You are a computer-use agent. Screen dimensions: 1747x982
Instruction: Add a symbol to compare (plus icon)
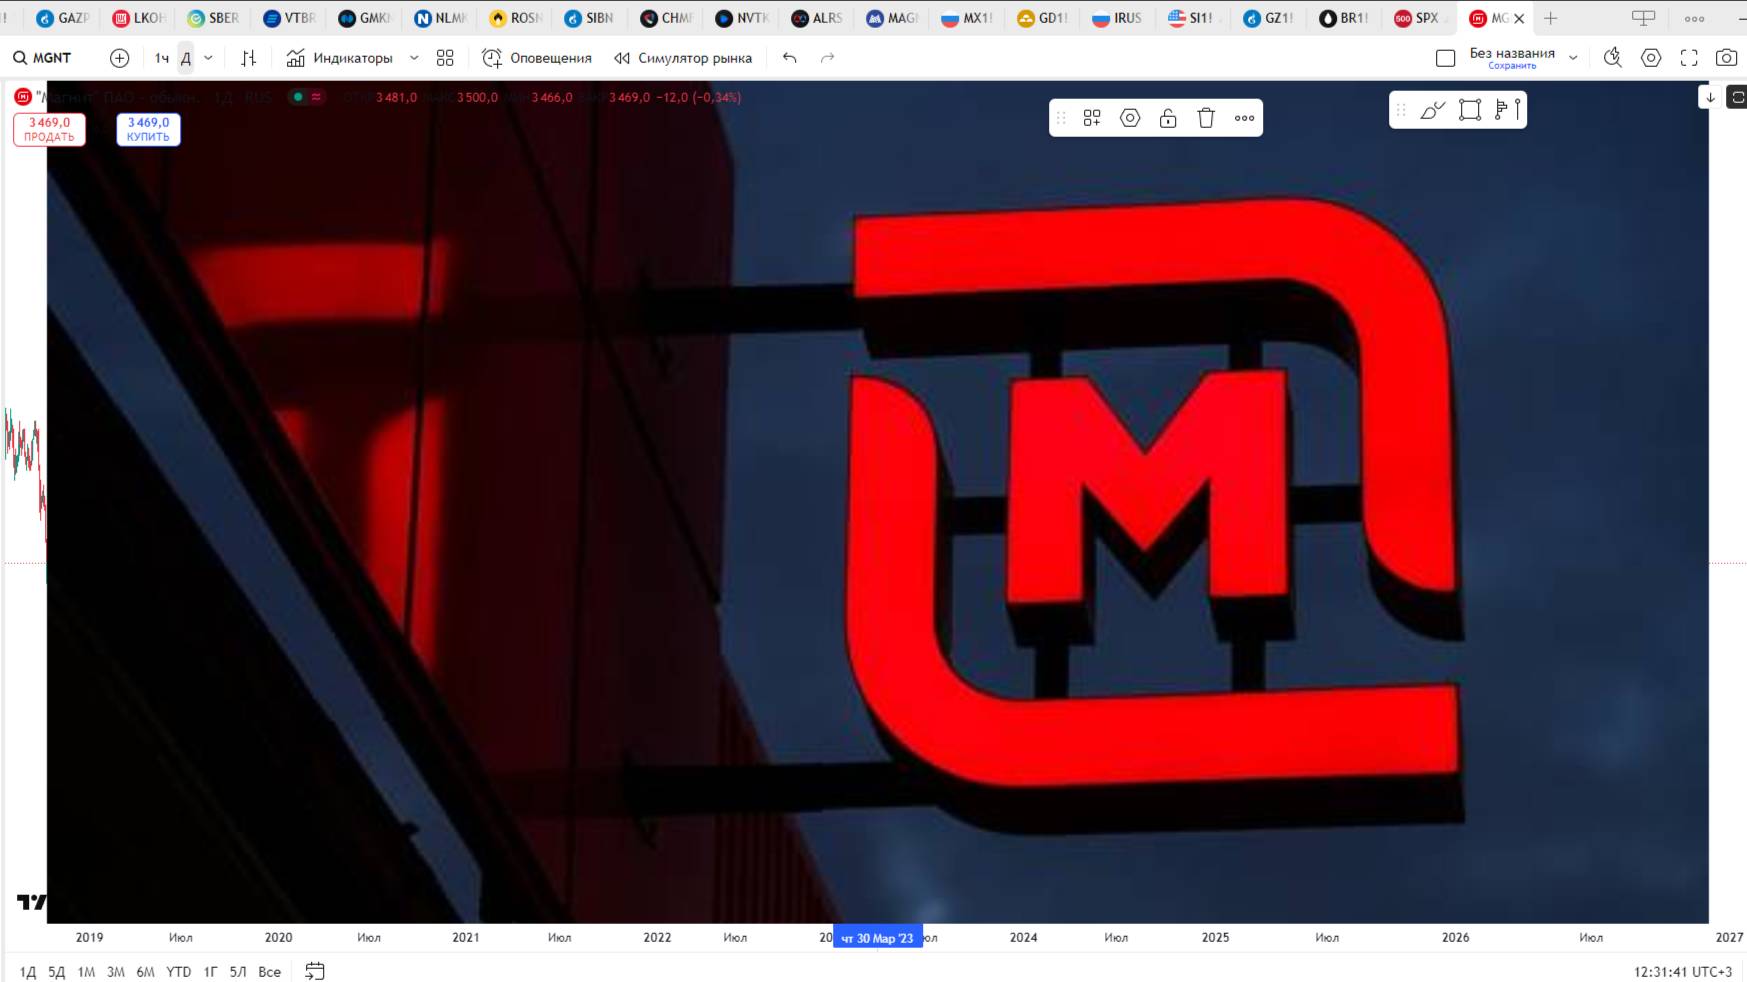[119, 58]
